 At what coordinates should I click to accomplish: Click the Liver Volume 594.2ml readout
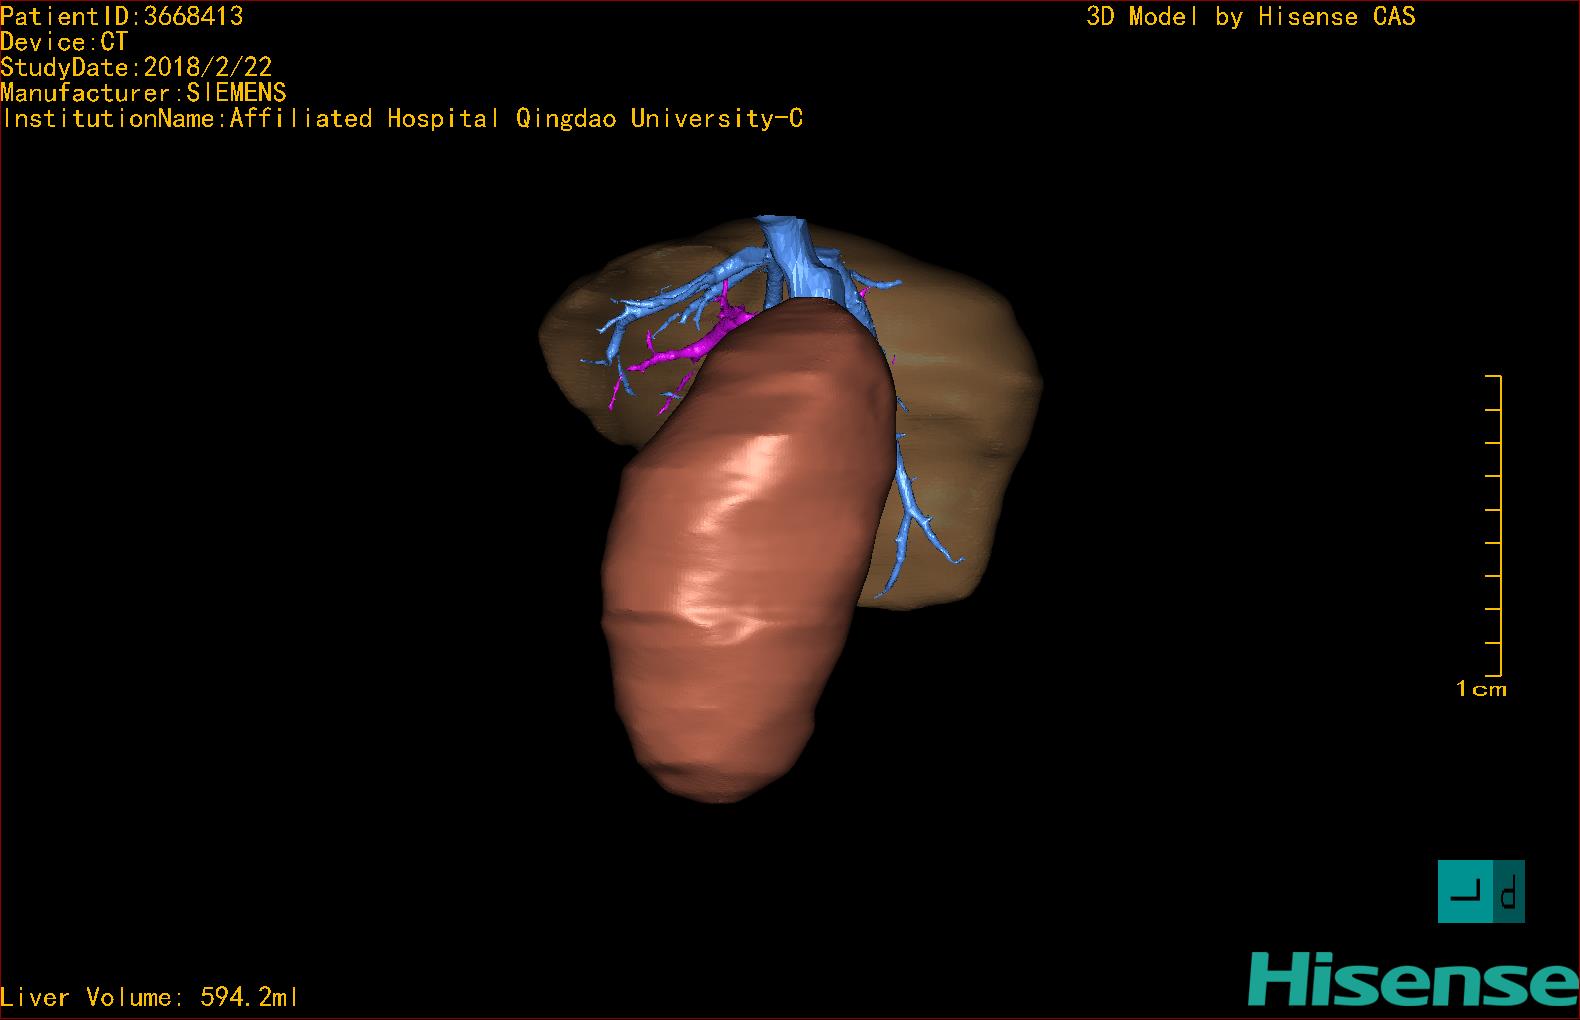point(150,997)
